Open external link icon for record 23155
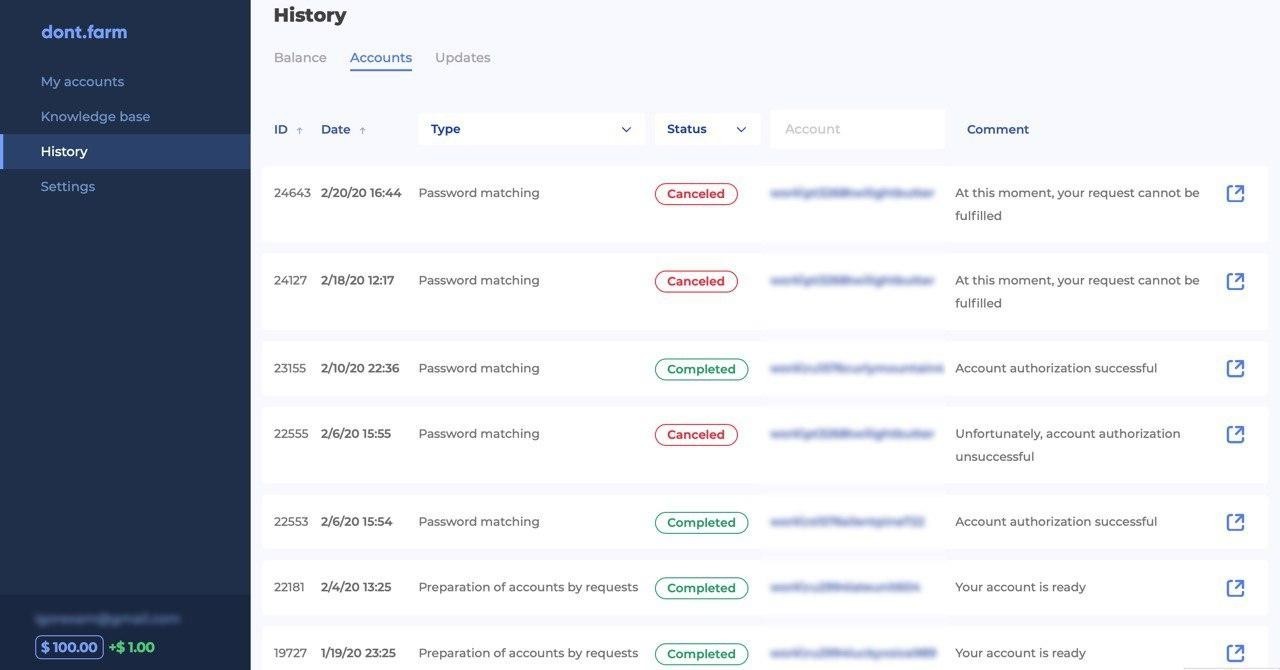Screen dimensions: 1280x670 coord(1235,368)
